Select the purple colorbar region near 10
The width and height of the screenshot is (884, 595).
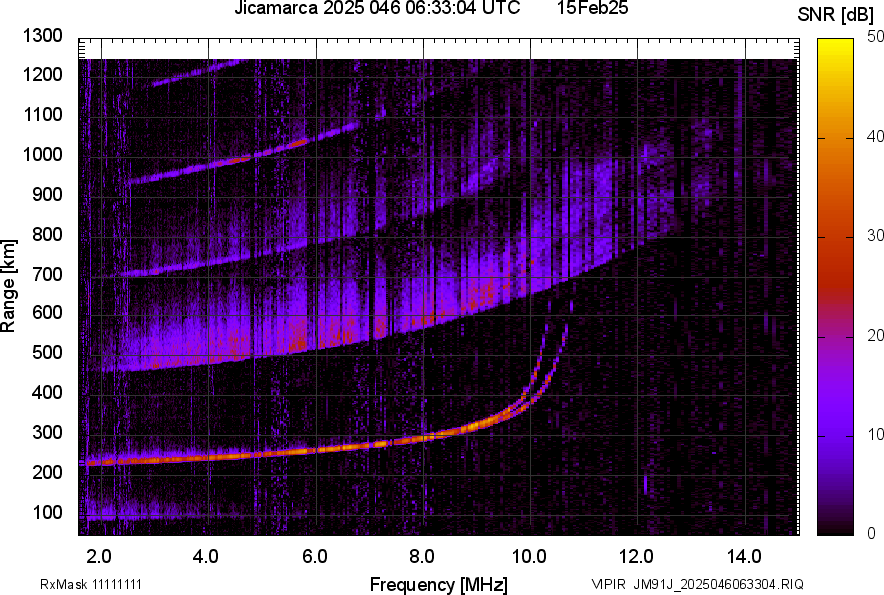pos(836,435)
